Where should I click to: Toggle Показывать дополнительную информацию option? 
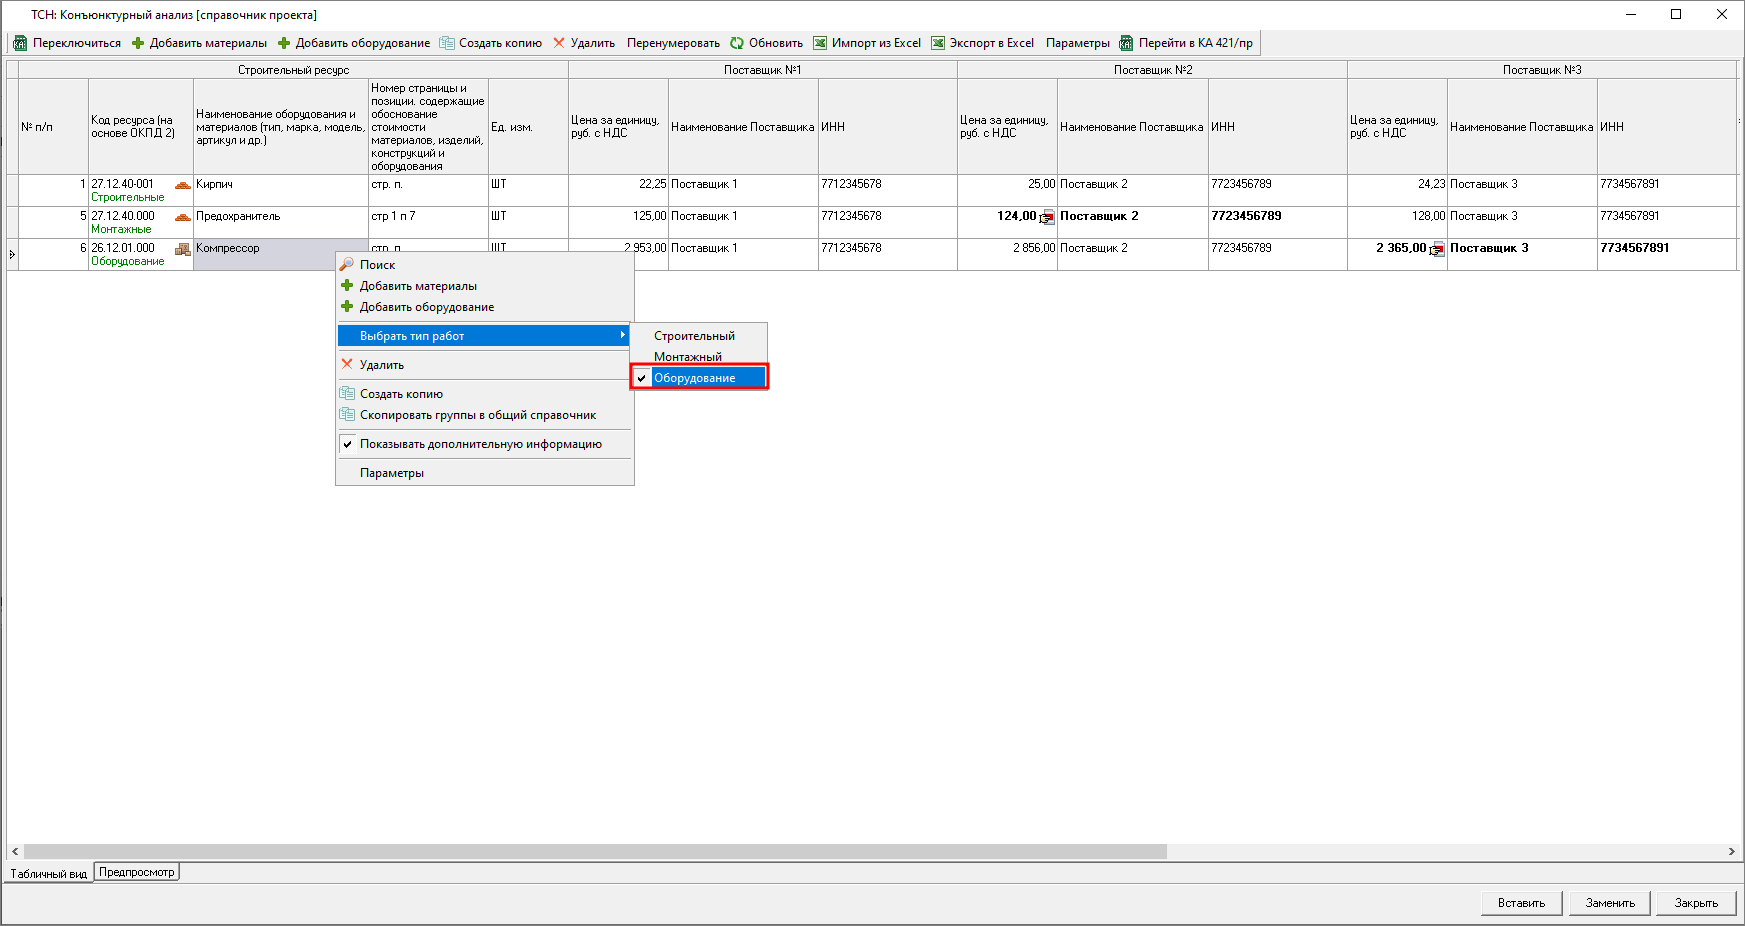480,444
